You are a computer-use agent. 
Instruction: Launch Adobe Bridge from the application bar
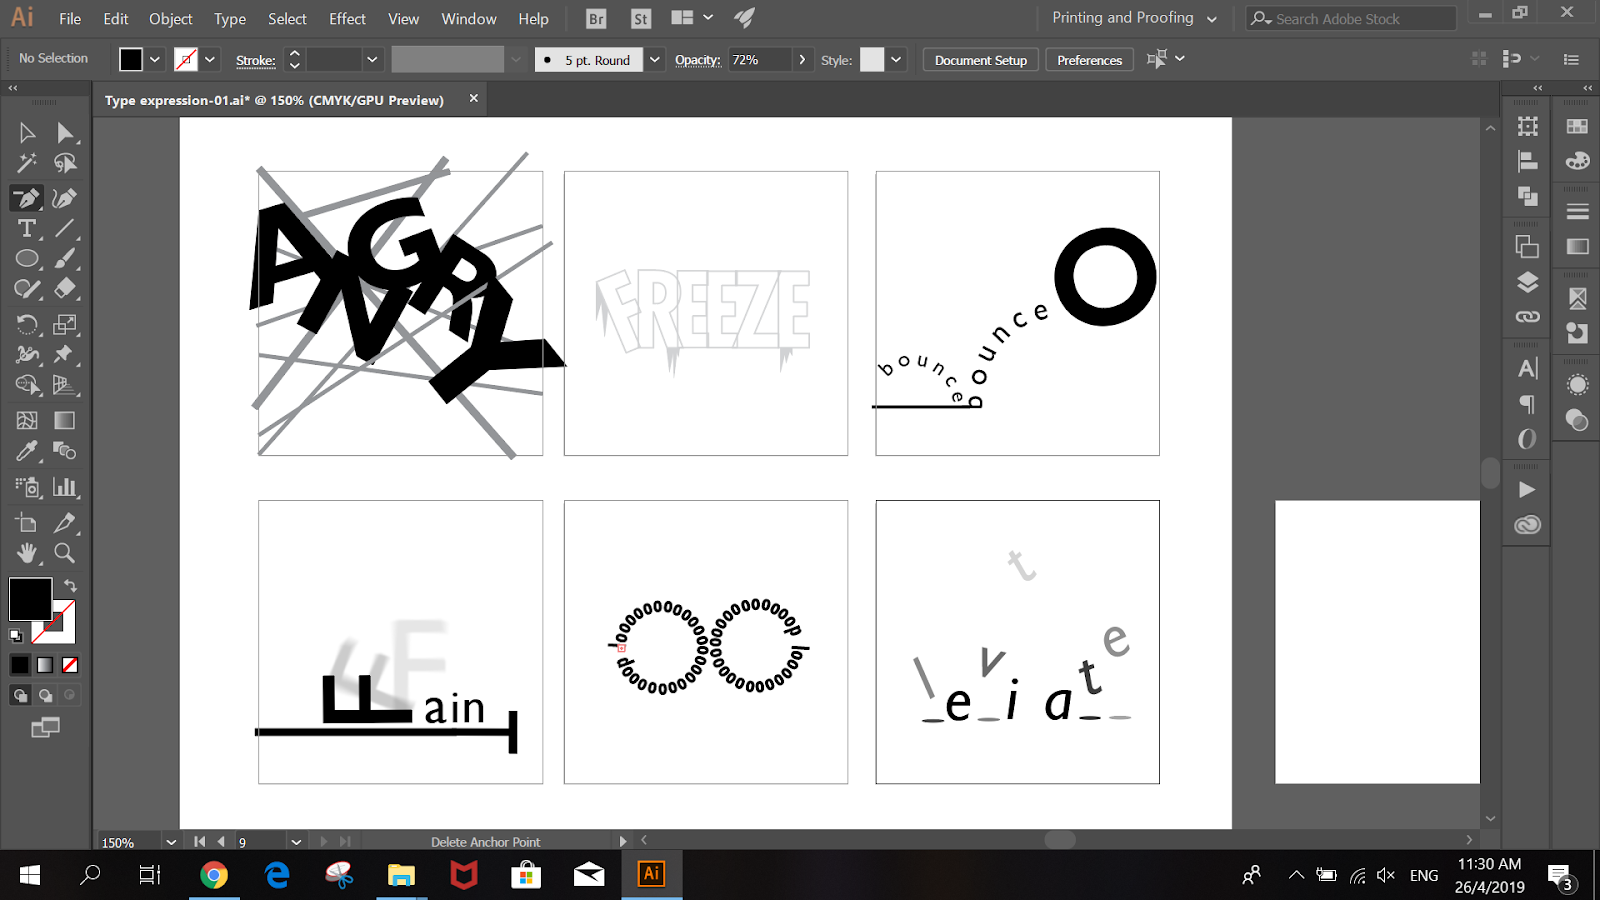pos(595,18)
